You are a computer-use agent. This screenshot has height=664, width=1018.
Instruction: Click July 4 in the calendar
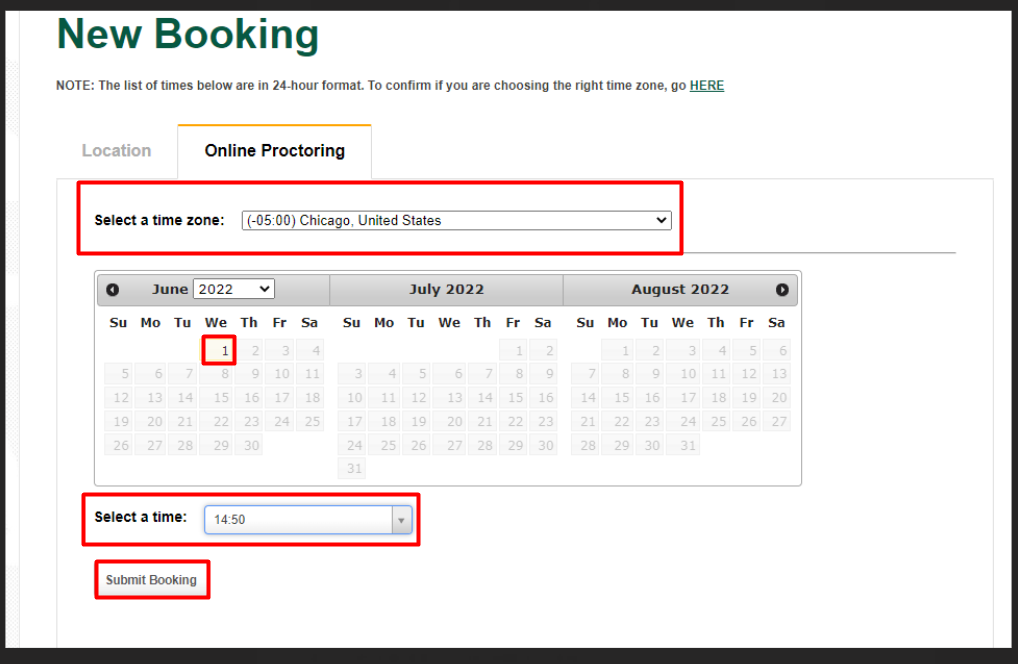[x=384, y=374]
